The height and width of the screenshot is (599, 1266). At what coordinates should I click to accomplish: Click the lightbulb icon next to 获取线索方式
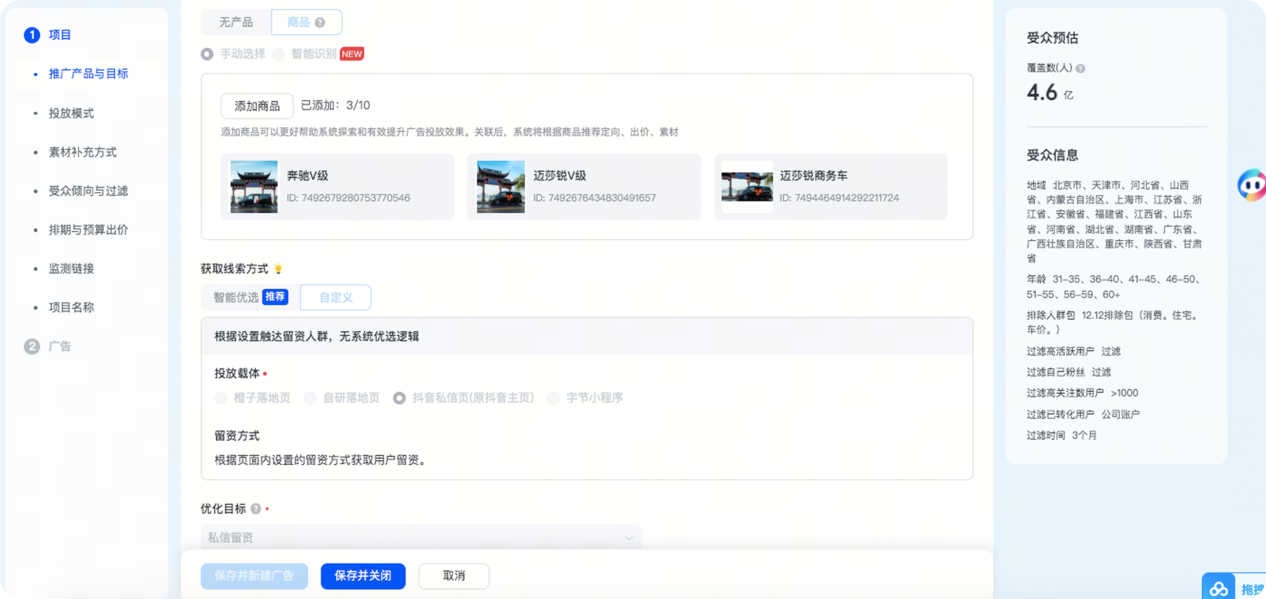pyautogui.click(x=279, y=268)
